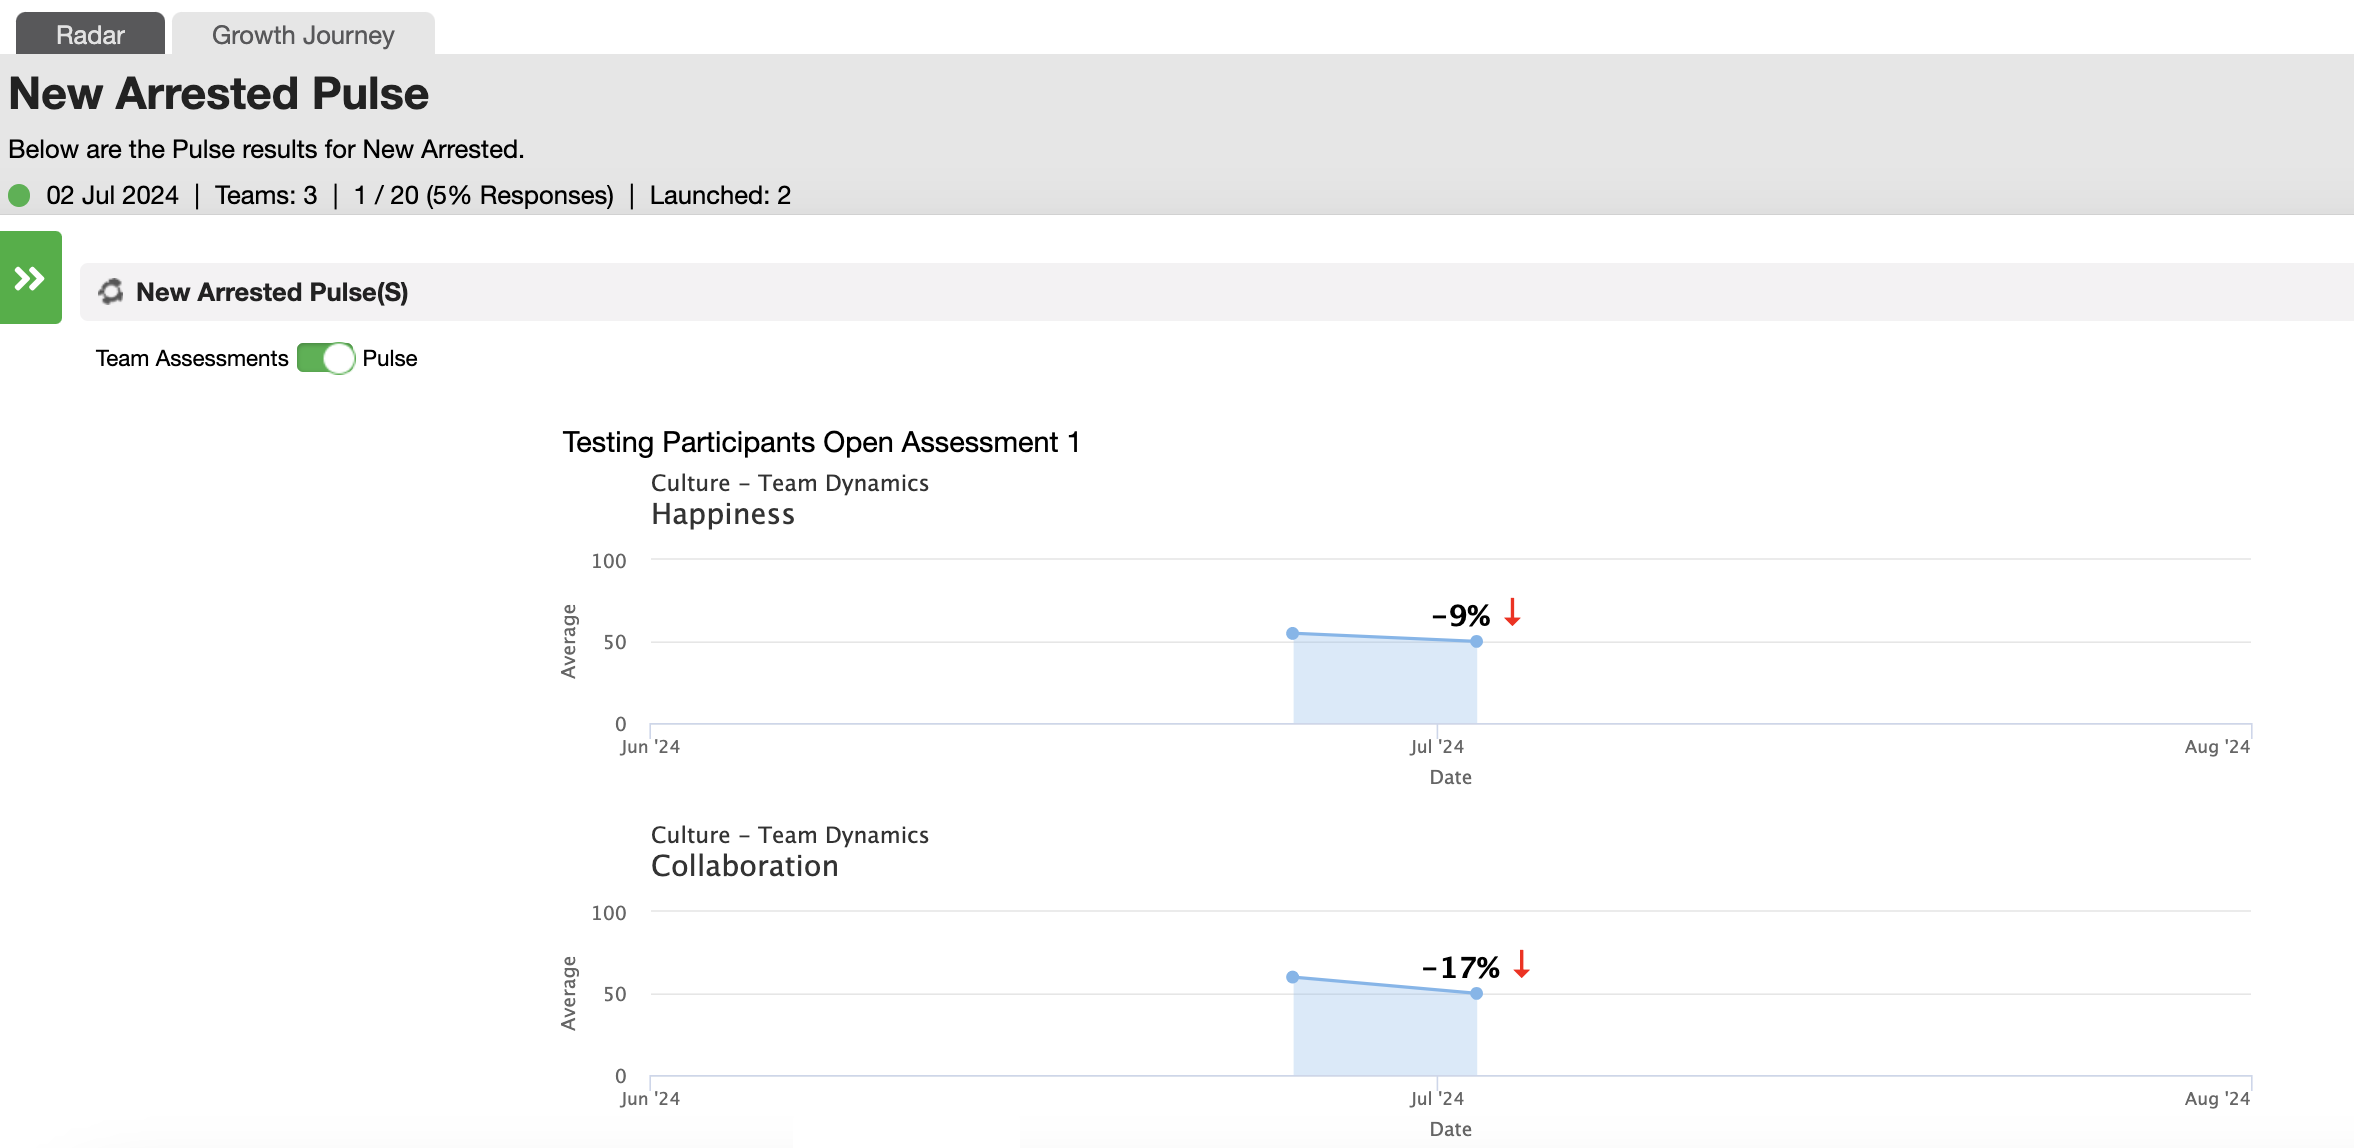
Task: Click the red down arrow next to -9%
Action: (1512, 612)
